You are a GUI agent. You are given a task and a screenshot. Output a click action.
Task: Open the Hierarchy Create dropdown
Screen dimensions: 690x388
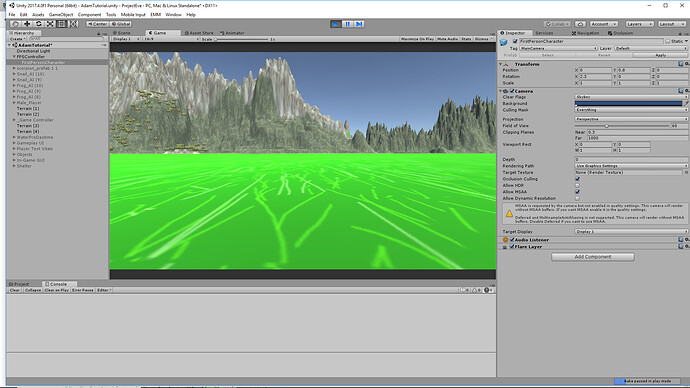click(x=17, y=39)
